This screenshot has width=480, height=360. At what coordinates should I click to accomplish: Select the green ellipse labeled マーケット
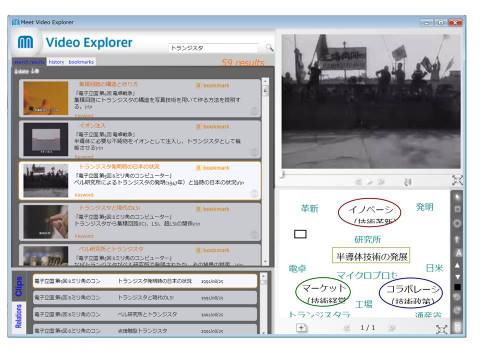[323, 292]
